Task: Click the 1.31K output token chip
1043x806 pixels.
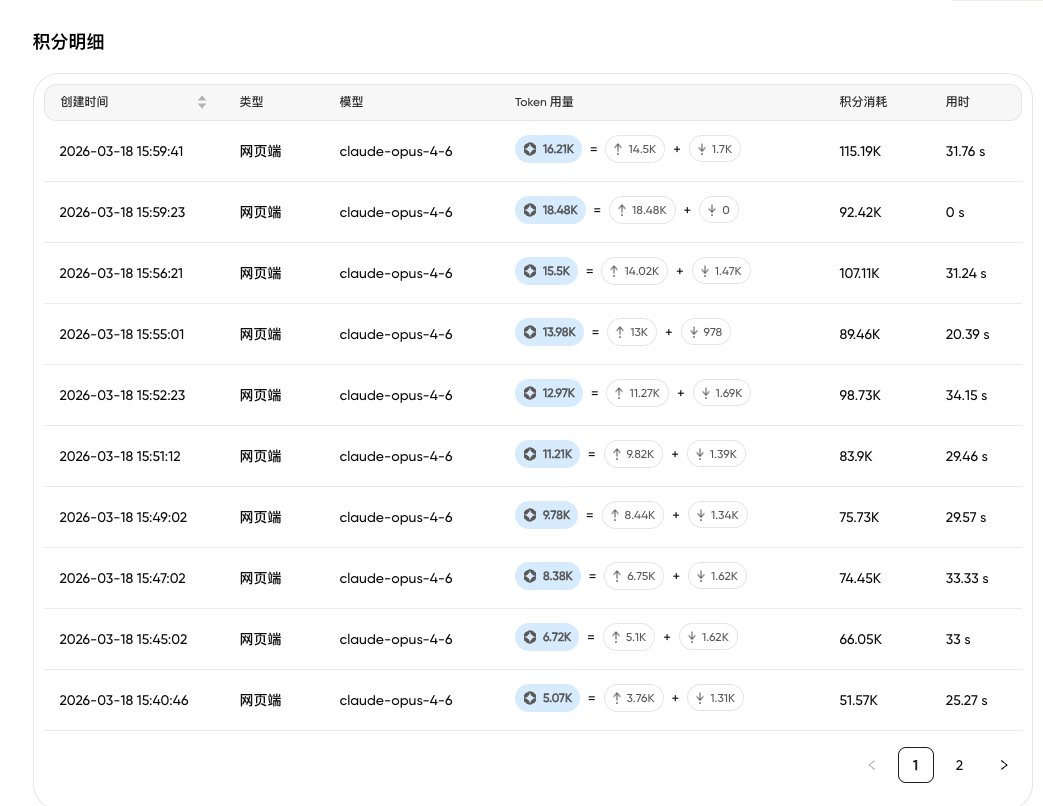Action: pyautogui.click(x=715, y=698)
